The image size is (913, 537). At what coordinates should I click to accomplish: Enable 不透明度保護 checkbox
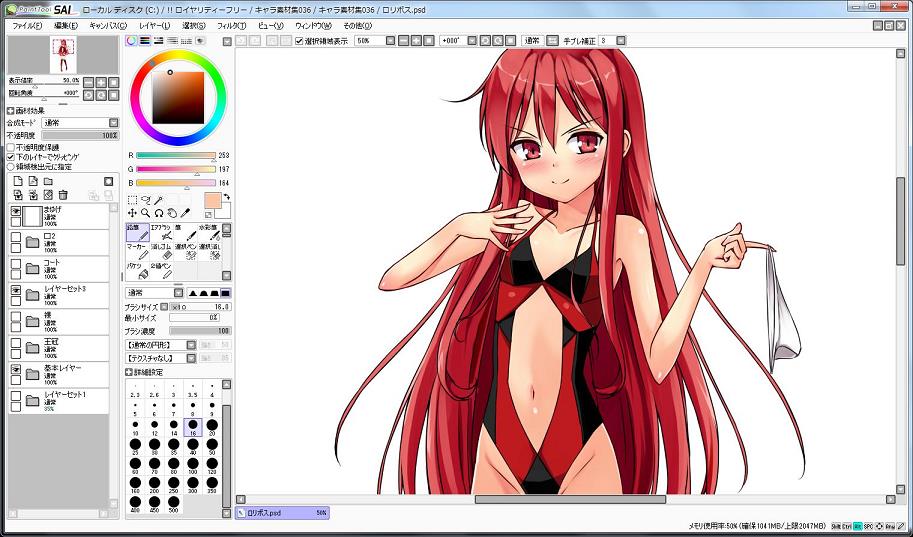[11, 147]
